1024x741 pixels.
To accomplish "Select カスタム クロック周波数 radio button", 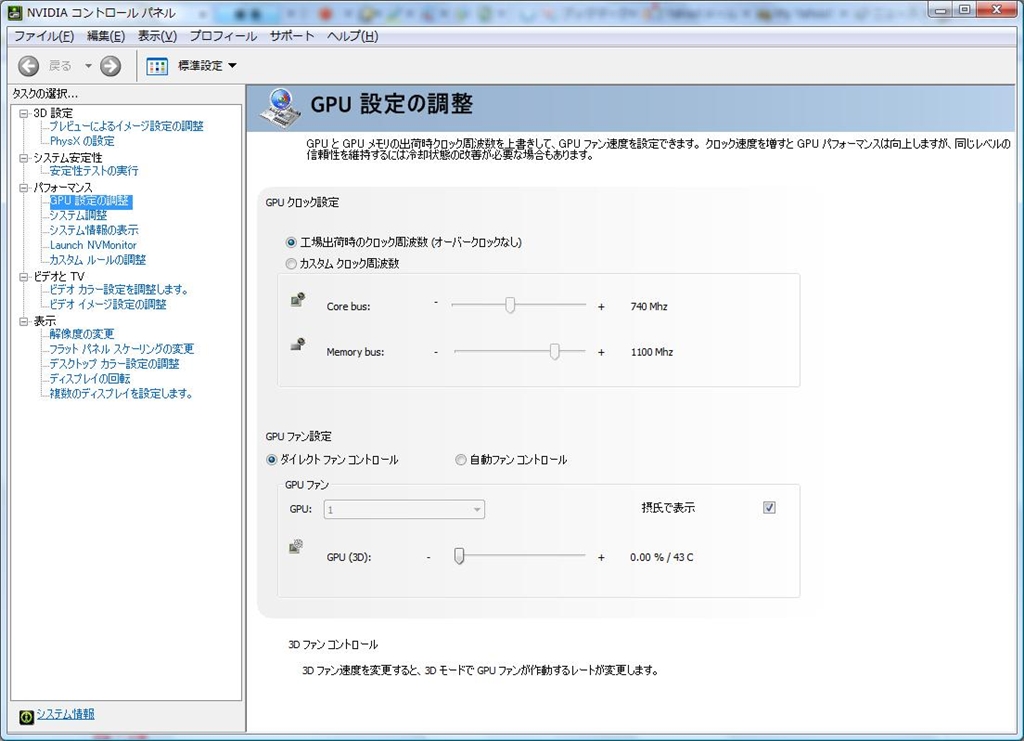I will tap(291, 264).
